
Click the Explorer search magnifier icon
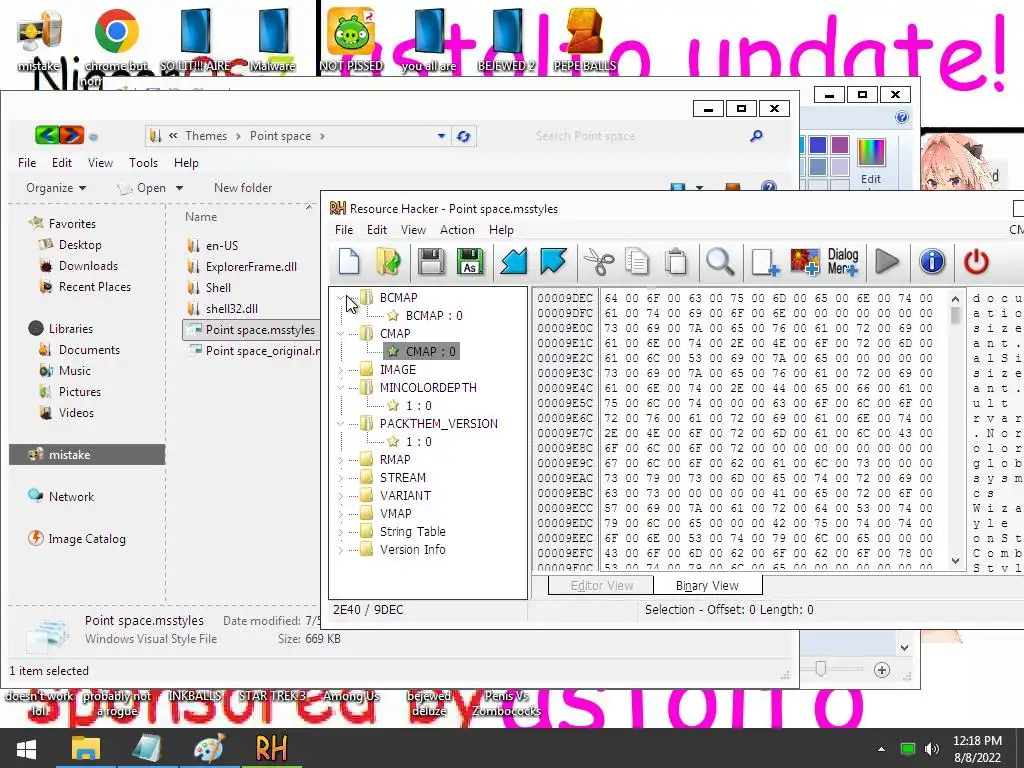point(756,136)
